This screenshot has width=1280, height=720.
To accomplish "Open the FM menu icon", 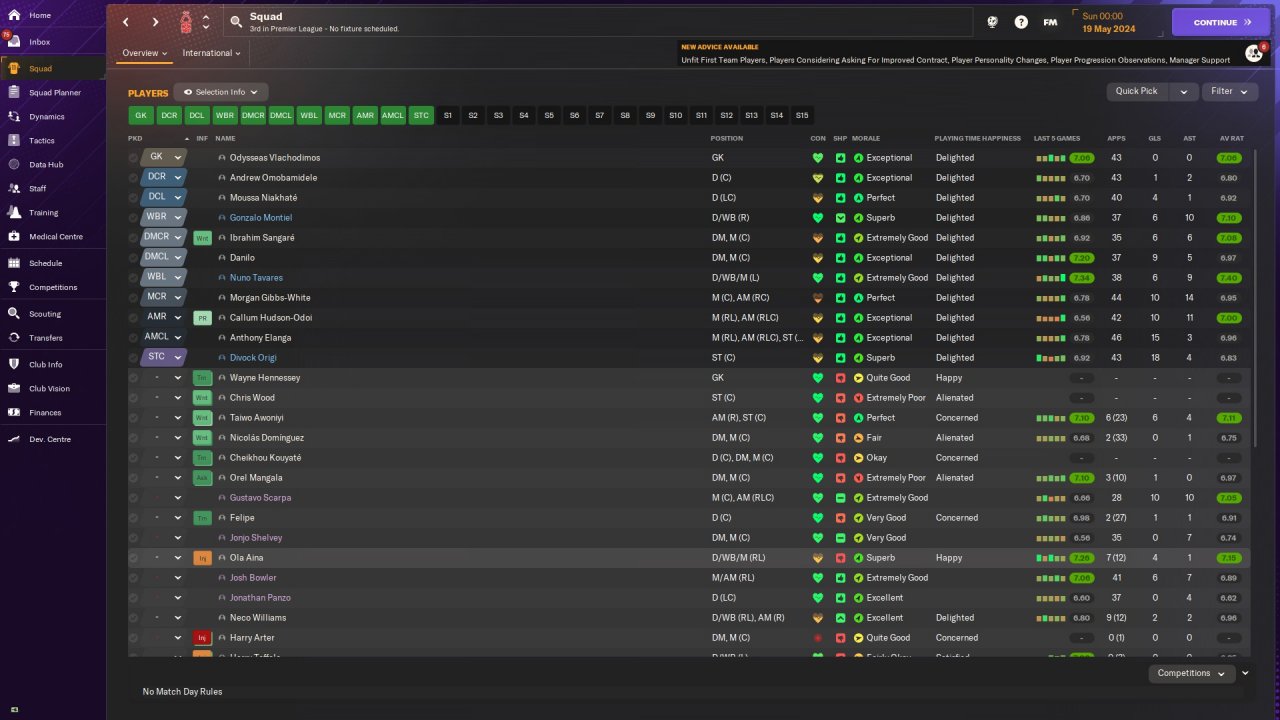I will [x=1050, y=22].
